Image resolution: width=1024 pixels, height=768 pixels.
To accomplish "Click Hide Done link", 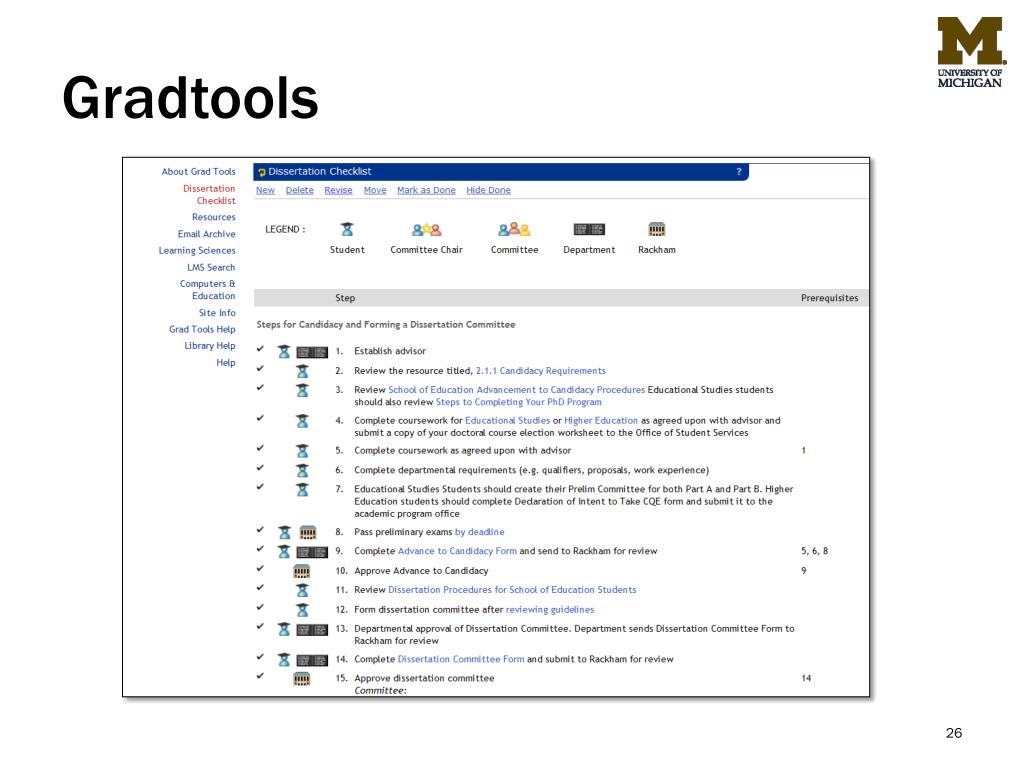I will point(488,190).
